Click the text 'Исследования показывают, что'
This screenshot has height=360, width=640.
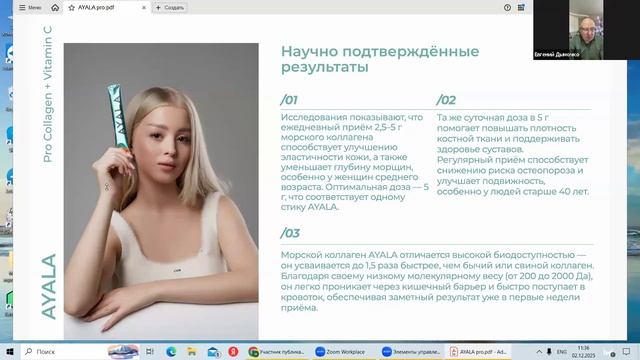click(352, 117)
